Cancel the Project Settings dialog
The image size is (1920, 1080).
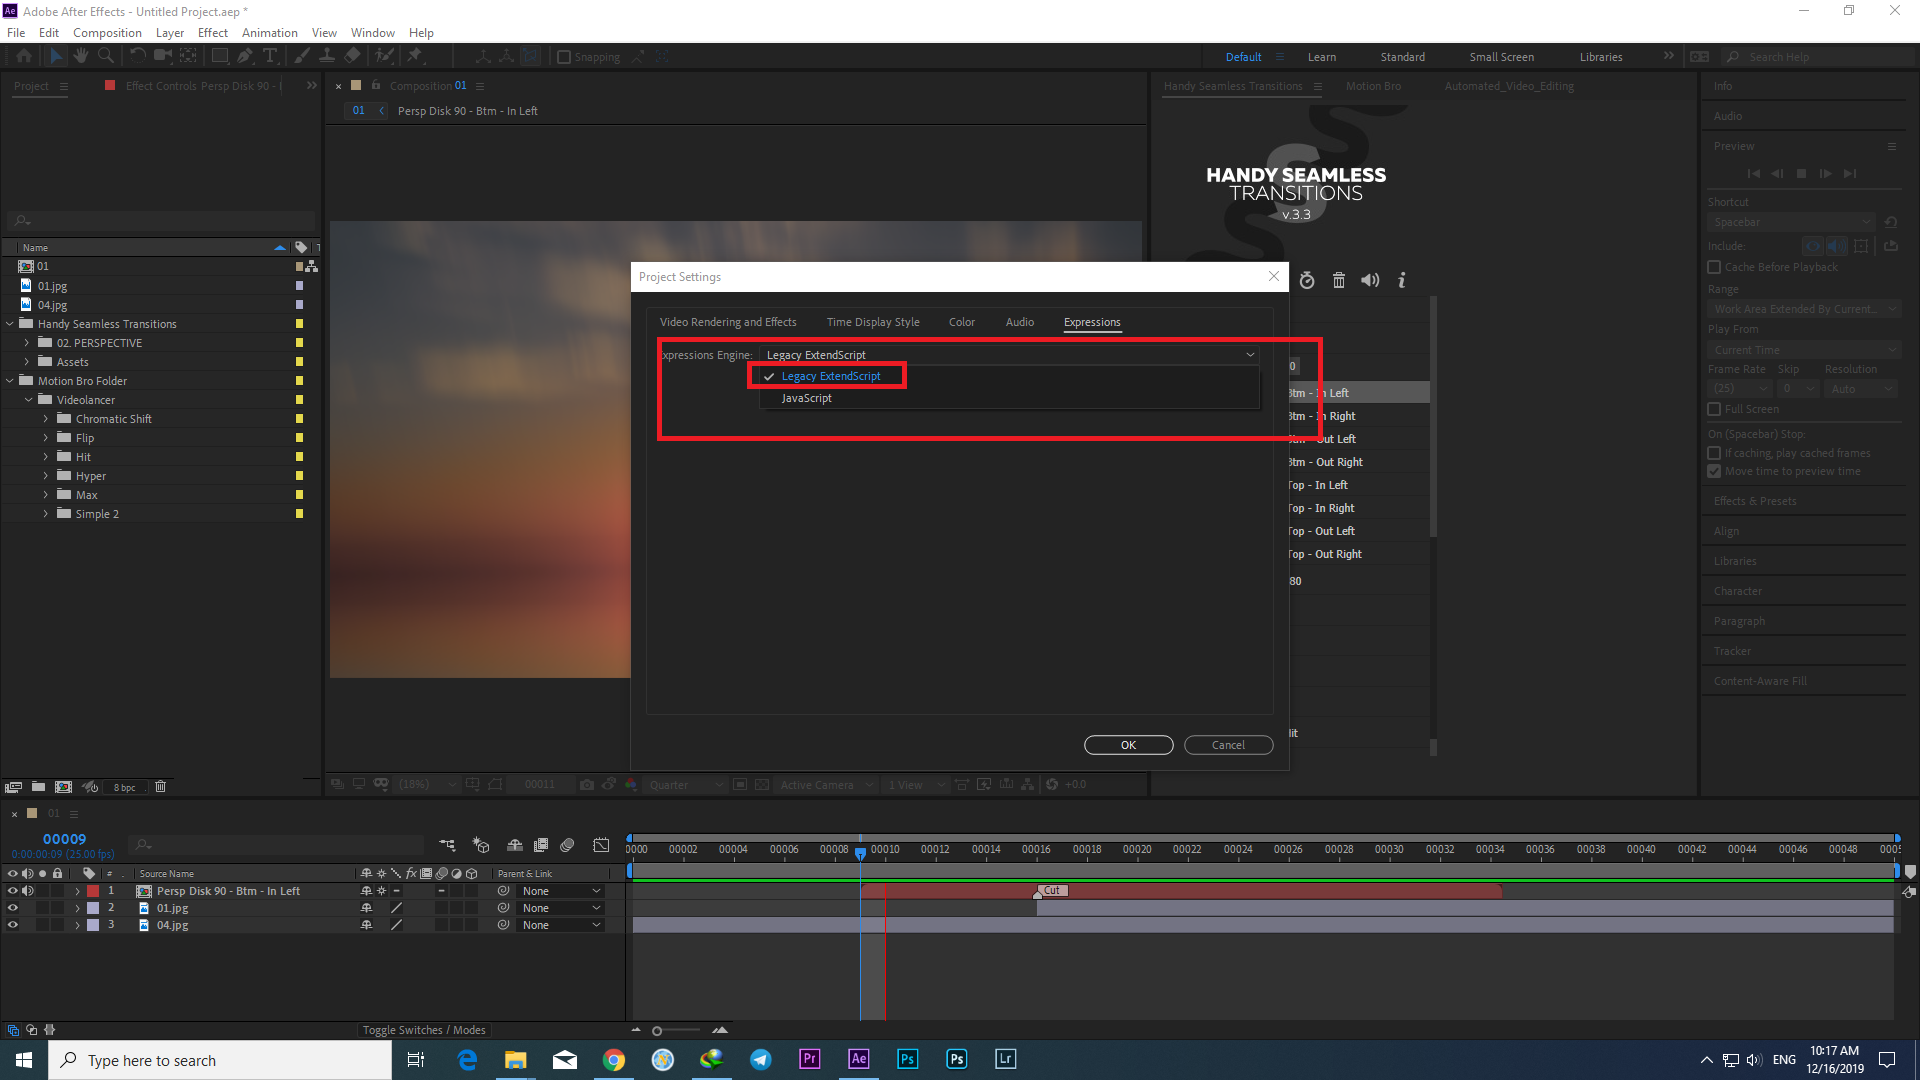tap(1228, 745)
